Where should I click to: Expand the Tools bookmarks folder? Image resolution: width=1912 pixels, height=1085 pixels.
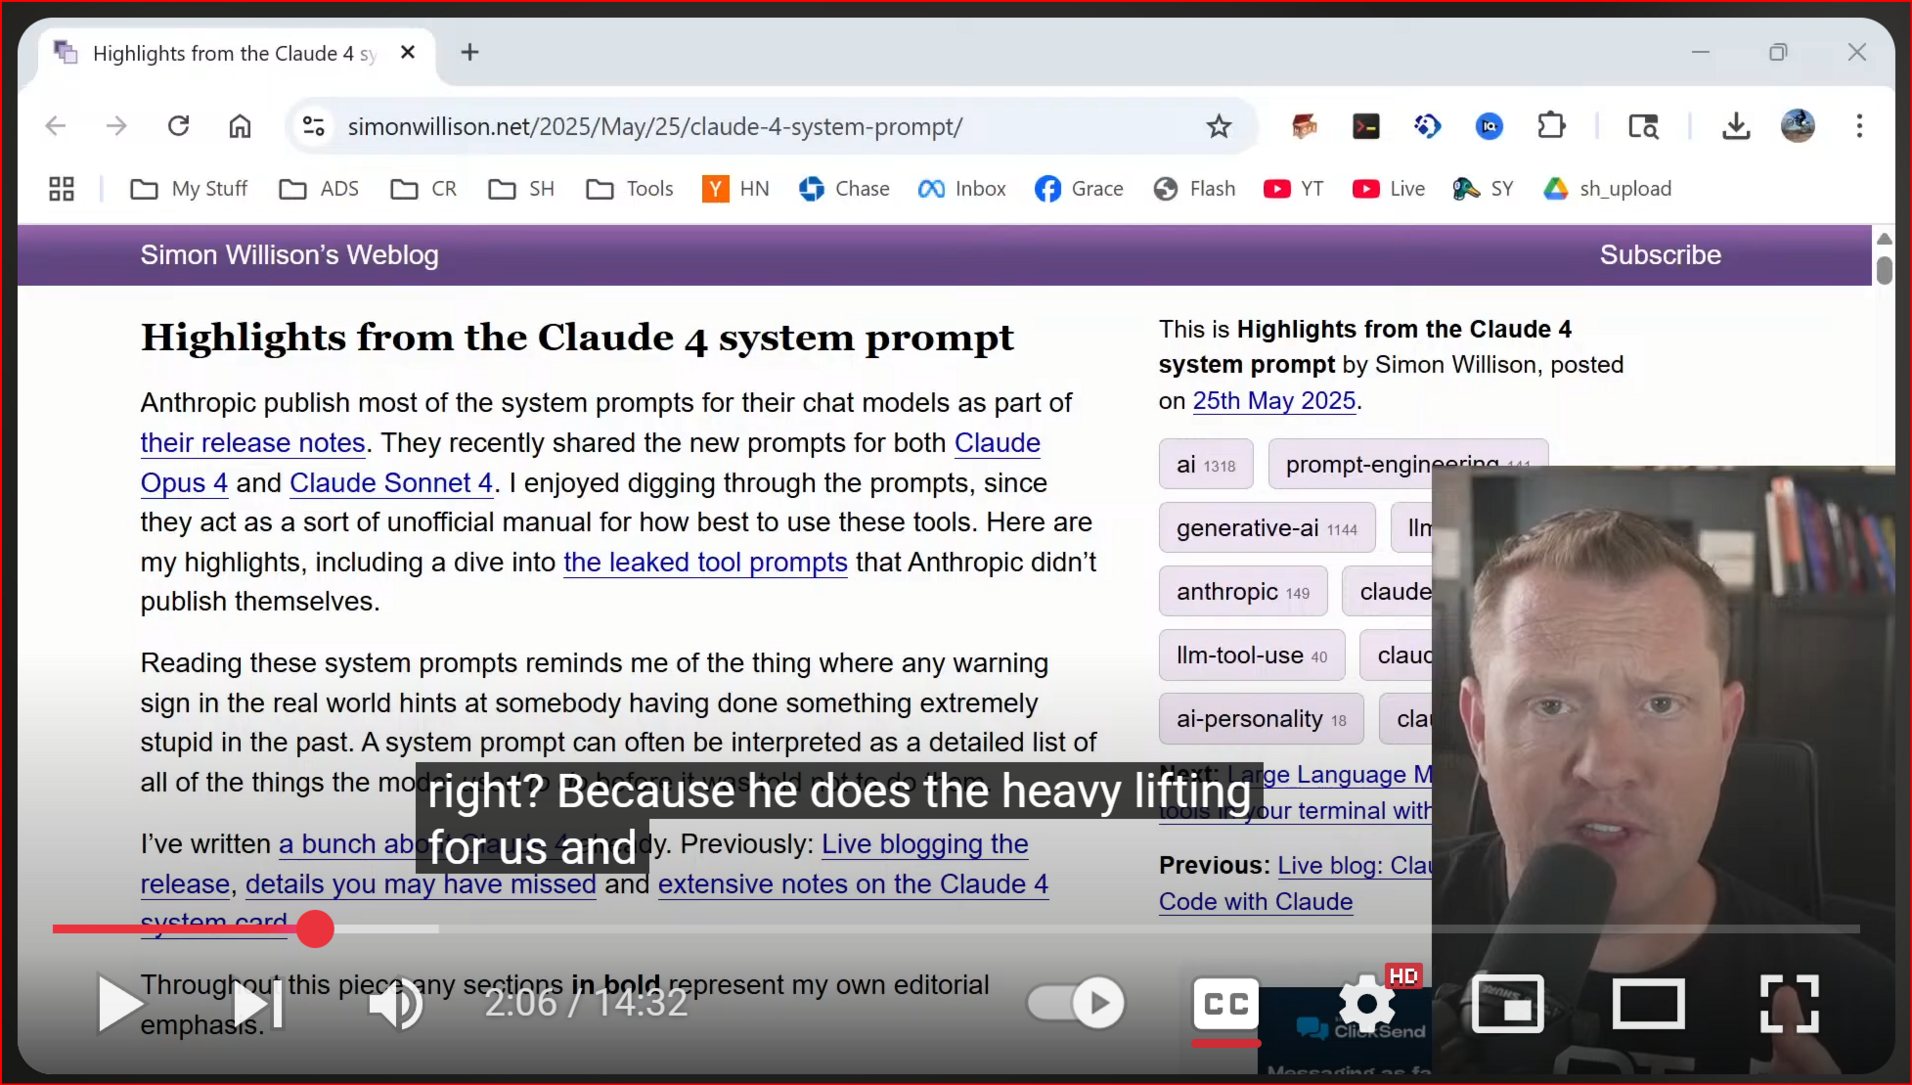coord(630,189)
